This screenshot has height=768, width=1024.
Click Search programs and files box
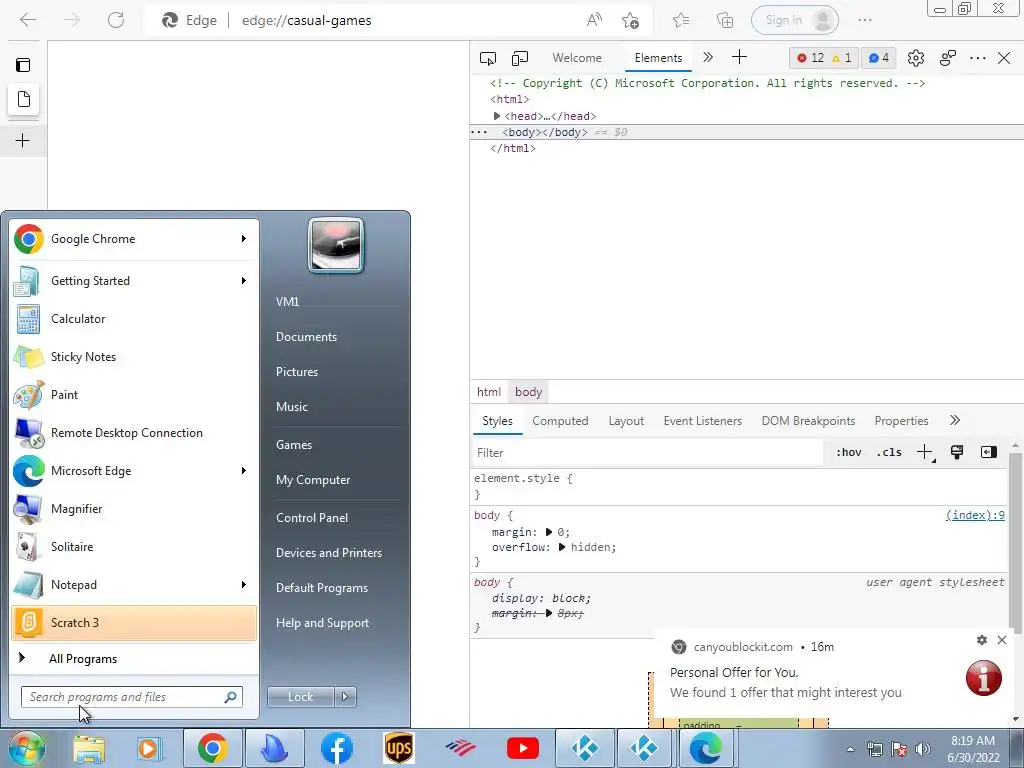(132, 697)
